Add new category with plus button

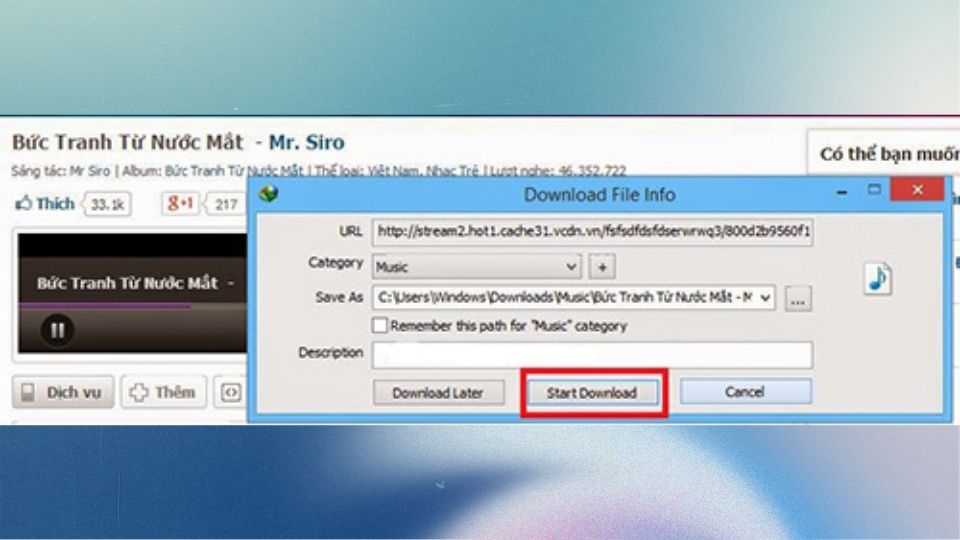point(602,267)
